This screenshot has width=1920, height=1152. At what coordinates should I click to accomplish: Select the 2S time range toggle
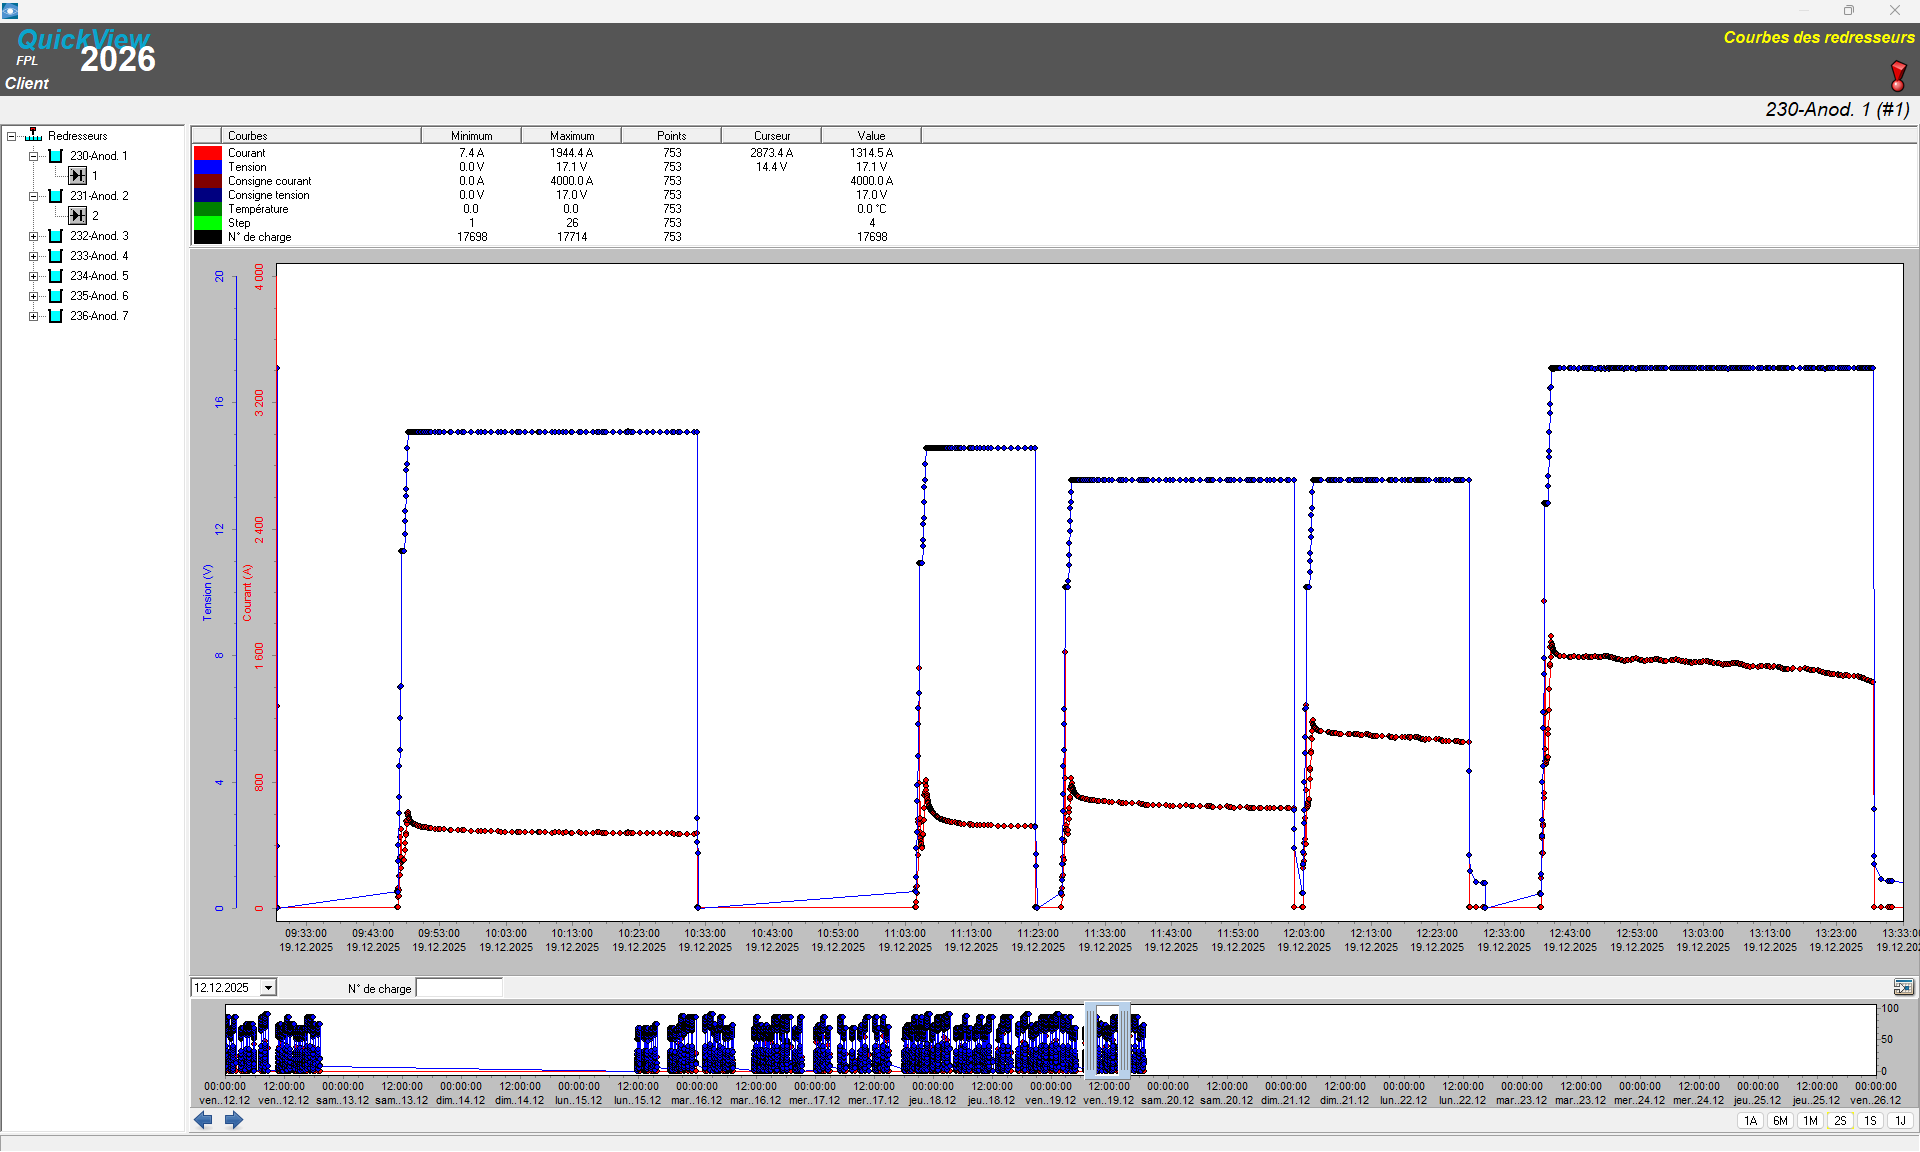click(1840, 1121)
